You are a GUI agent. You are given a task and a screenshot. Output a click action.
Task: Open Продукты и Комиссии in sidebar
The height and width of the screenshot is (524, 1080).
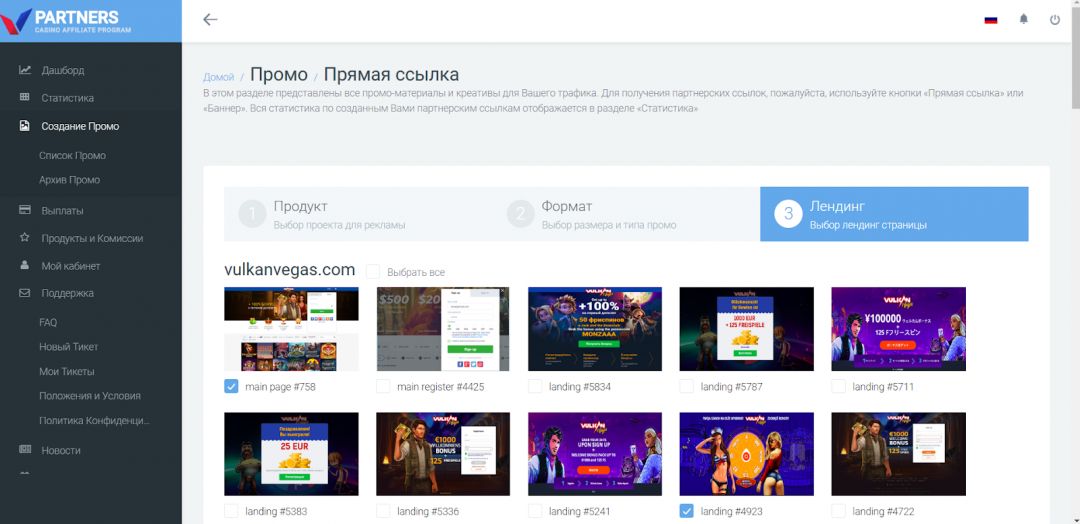[x=92, y=238]
